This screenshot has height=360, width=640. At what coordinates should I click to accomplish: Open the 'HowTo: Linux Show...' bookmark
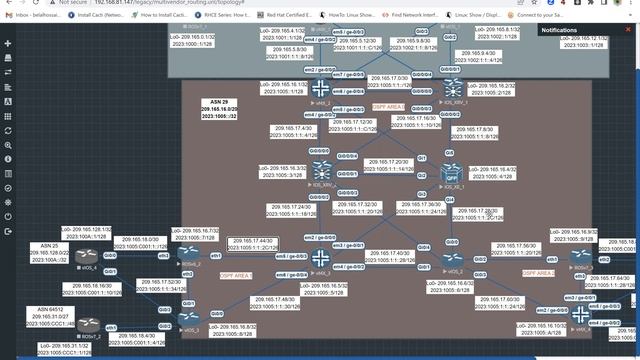pos(347,15)
